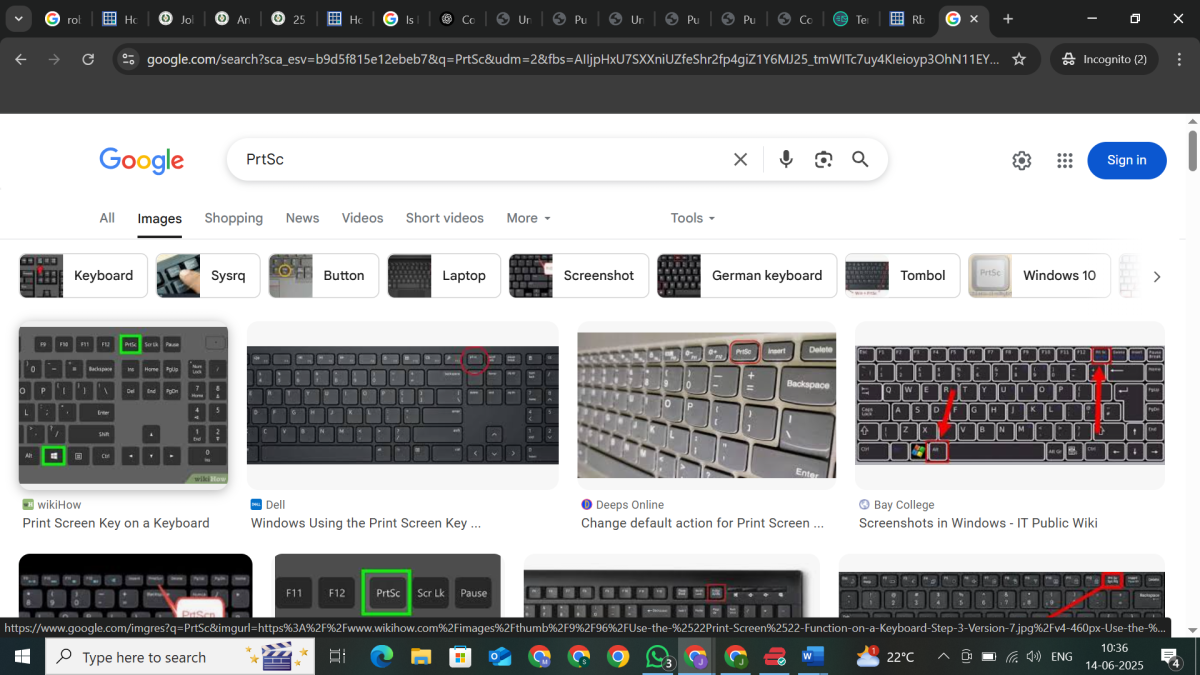Viewport: 1200px width, 675px height.
Task: Open the Dell Print Screen Key result
Action: [365, 523]
